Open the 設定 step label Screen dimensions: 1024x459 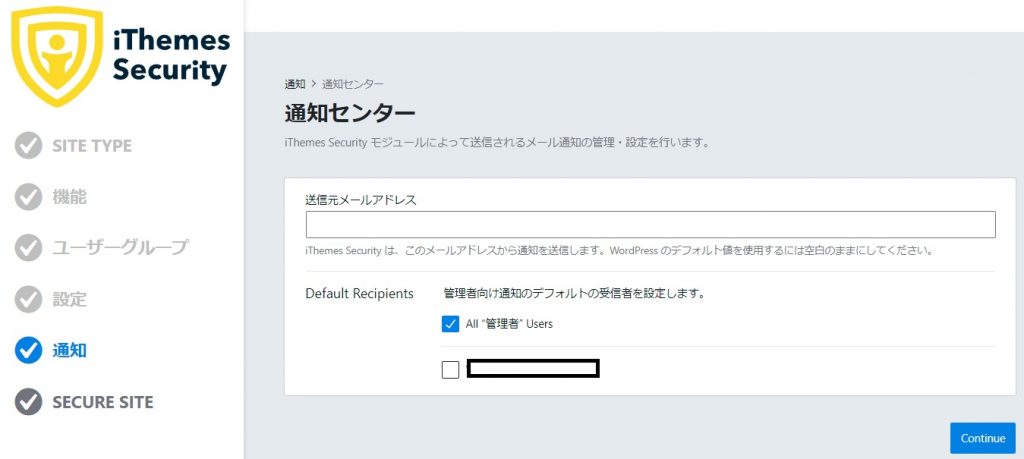point(69,300)
